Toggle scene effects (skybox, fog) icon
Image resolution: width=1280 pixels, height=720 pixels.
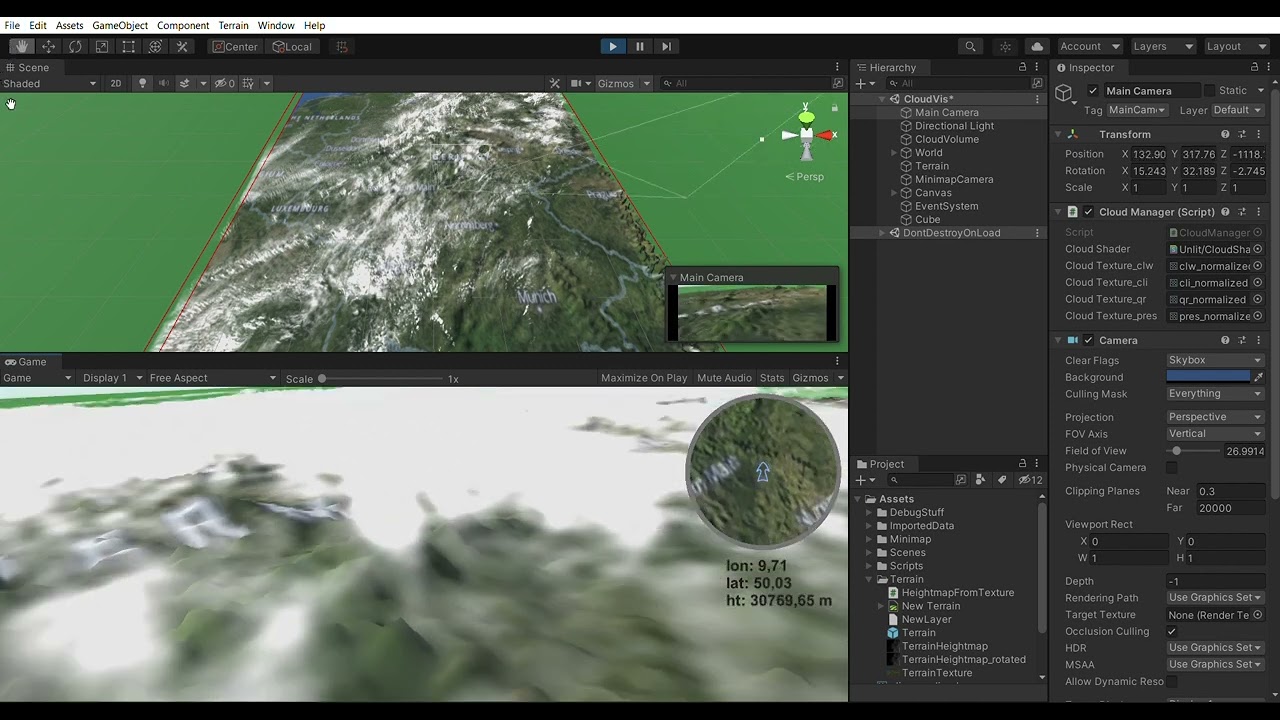(185, 83)
